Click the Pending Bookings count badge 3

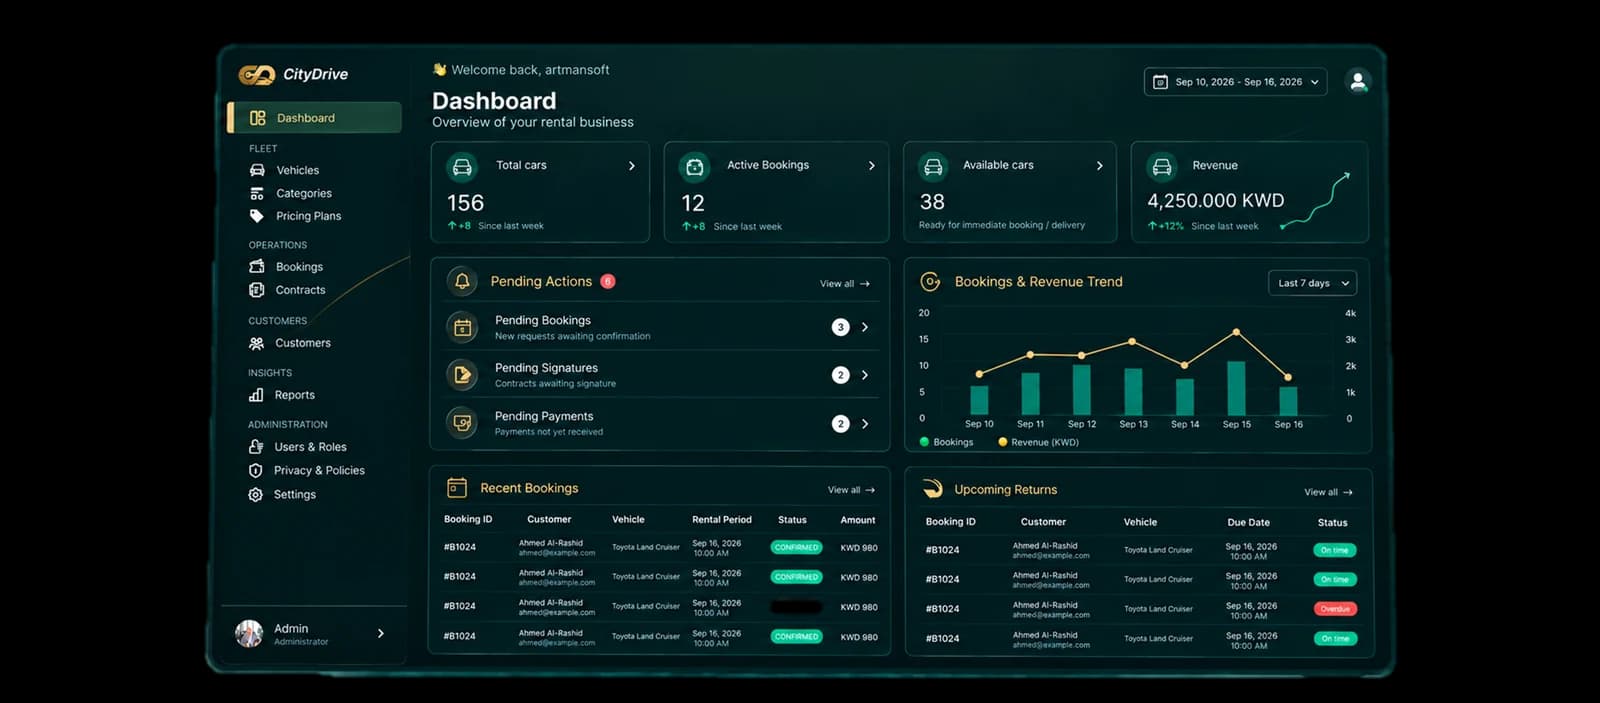pos(840,327)
